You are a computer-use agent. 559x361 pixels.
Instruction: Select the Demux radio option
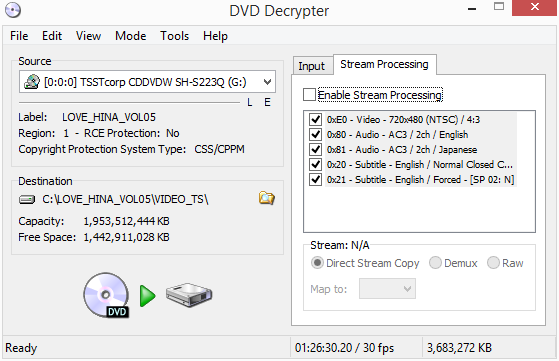tap(435, 263)
